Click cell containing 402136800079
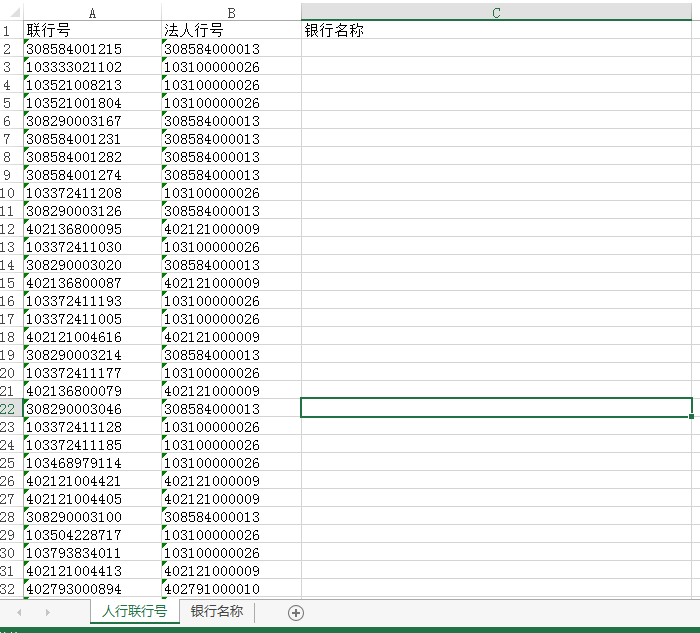 [92, 391]
